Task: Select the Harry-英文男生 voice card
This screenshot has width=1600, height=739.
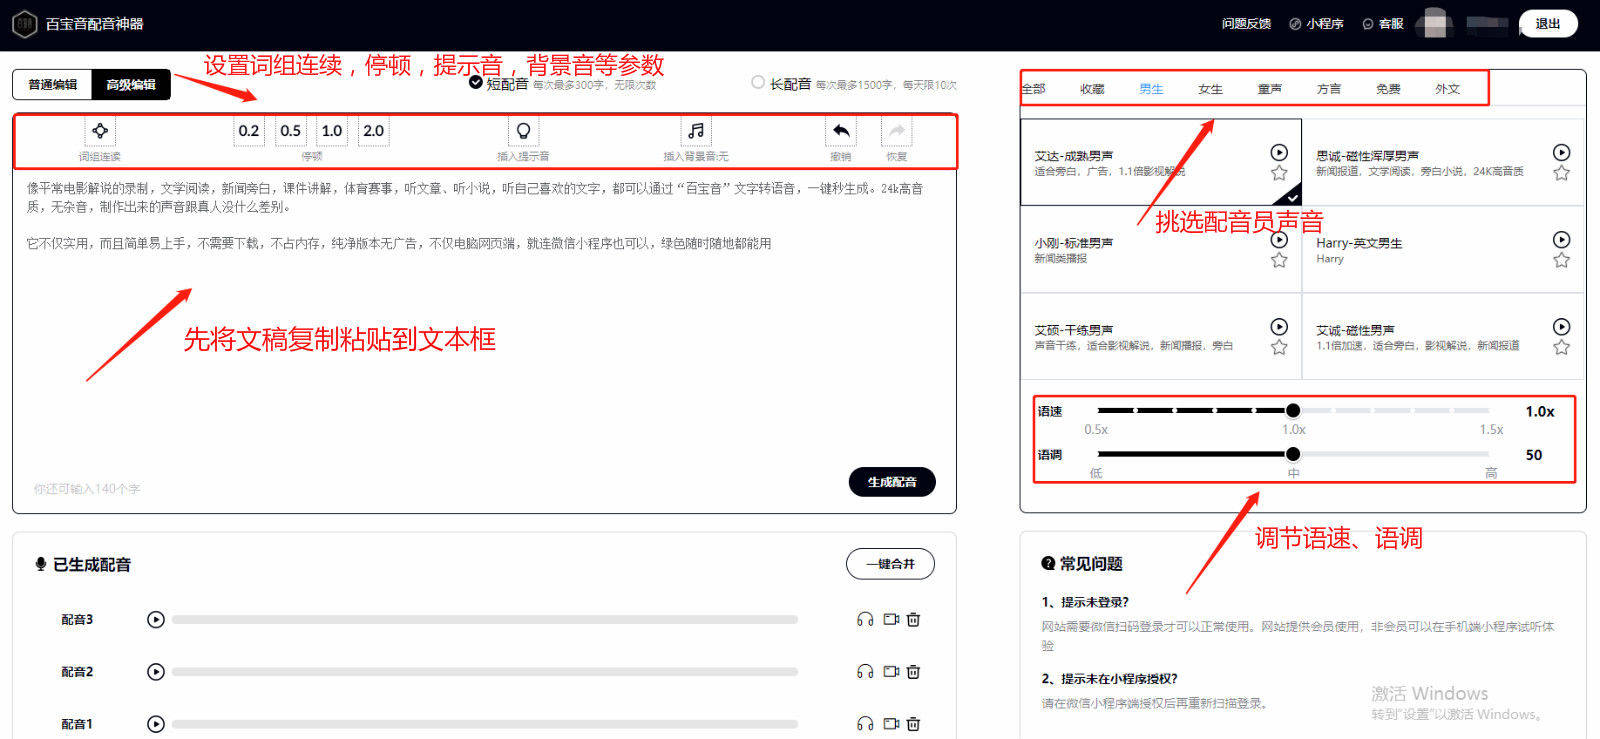Action: click(1443, 250)
